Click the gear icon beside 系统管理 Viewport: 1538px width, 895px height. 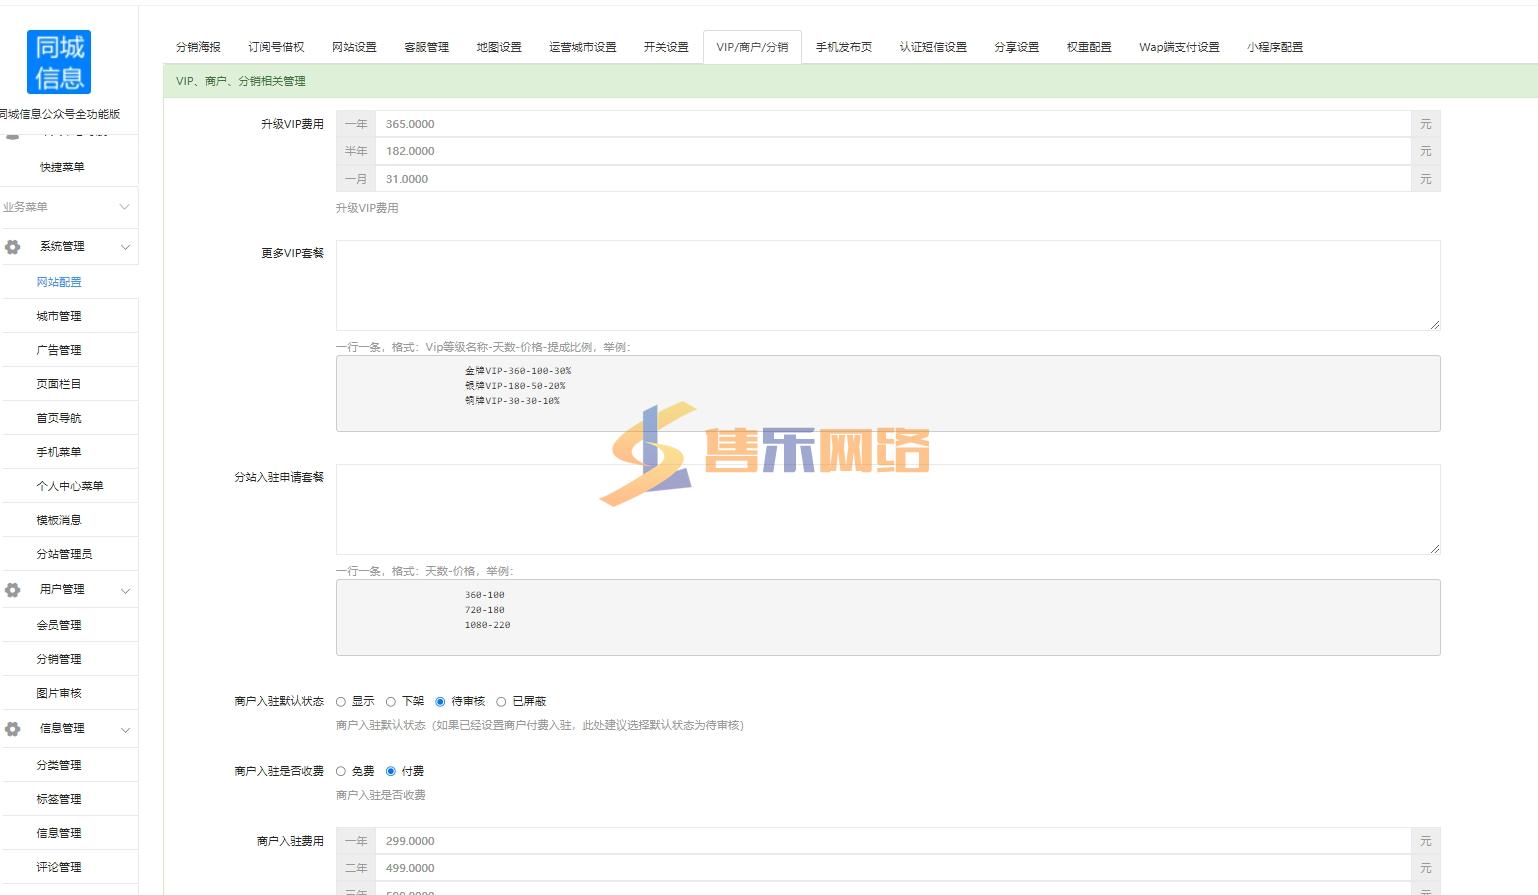click(13, 247)
